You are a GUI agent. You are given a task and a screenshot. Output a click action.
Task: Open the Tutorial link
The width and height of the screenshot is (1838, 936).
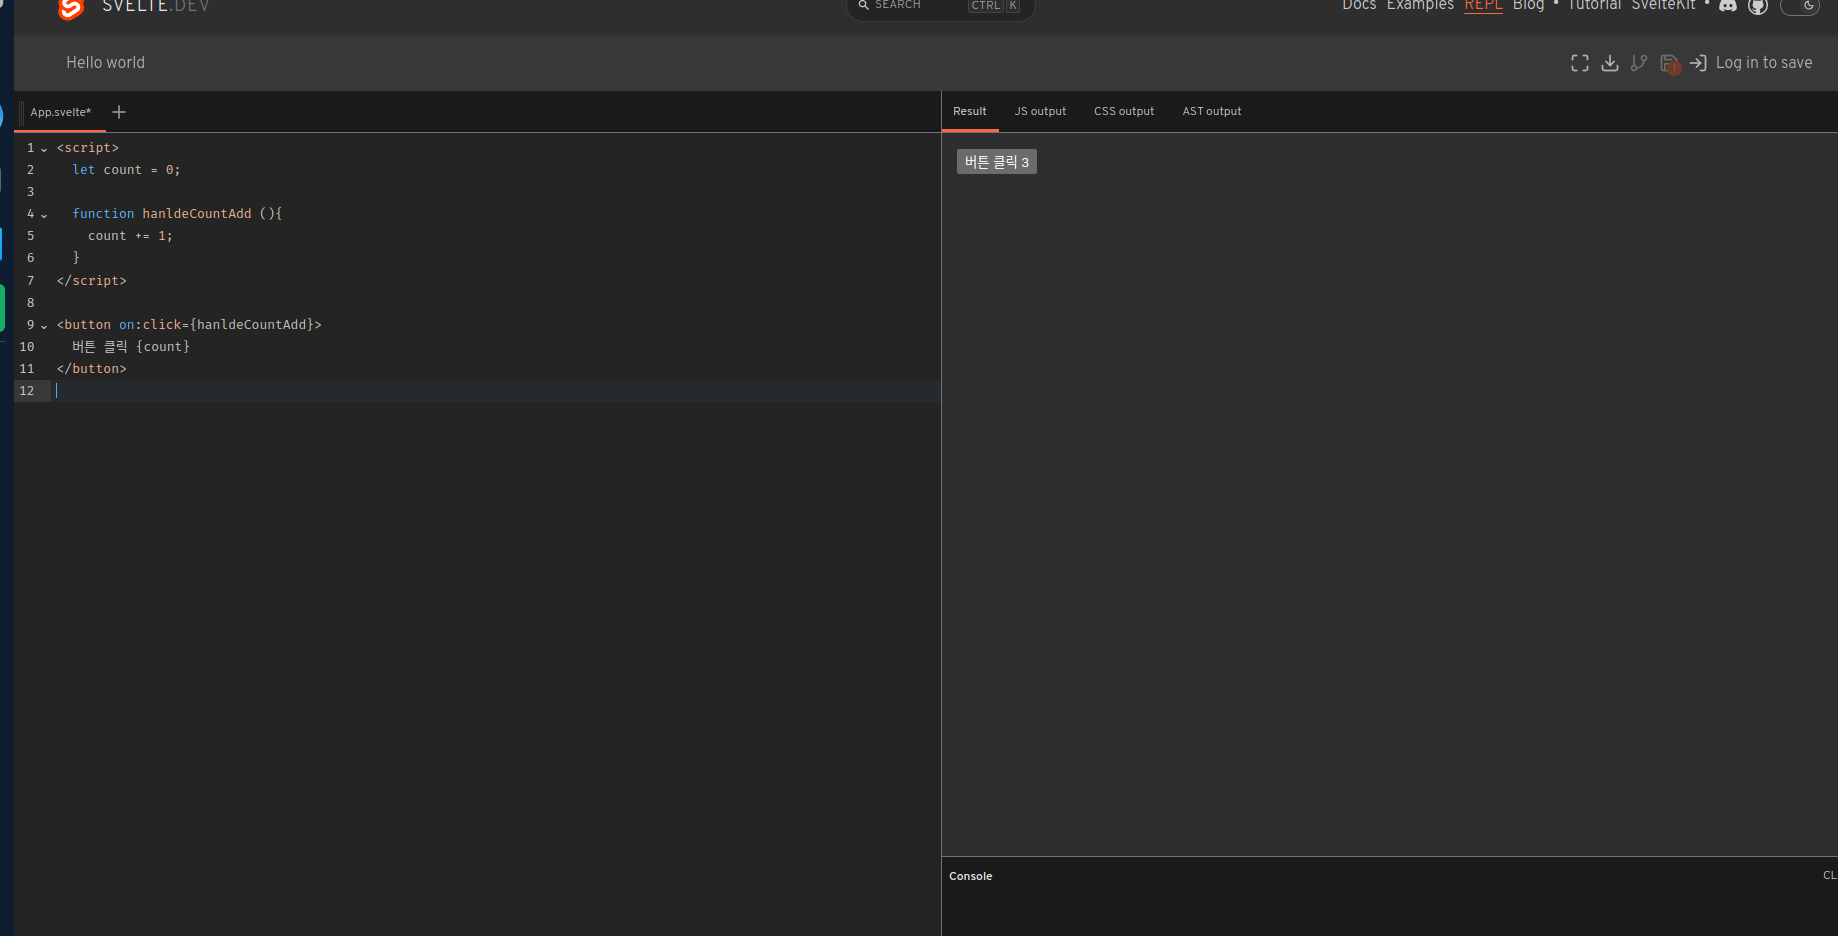pyautogui.click(x=1594, y=5)
